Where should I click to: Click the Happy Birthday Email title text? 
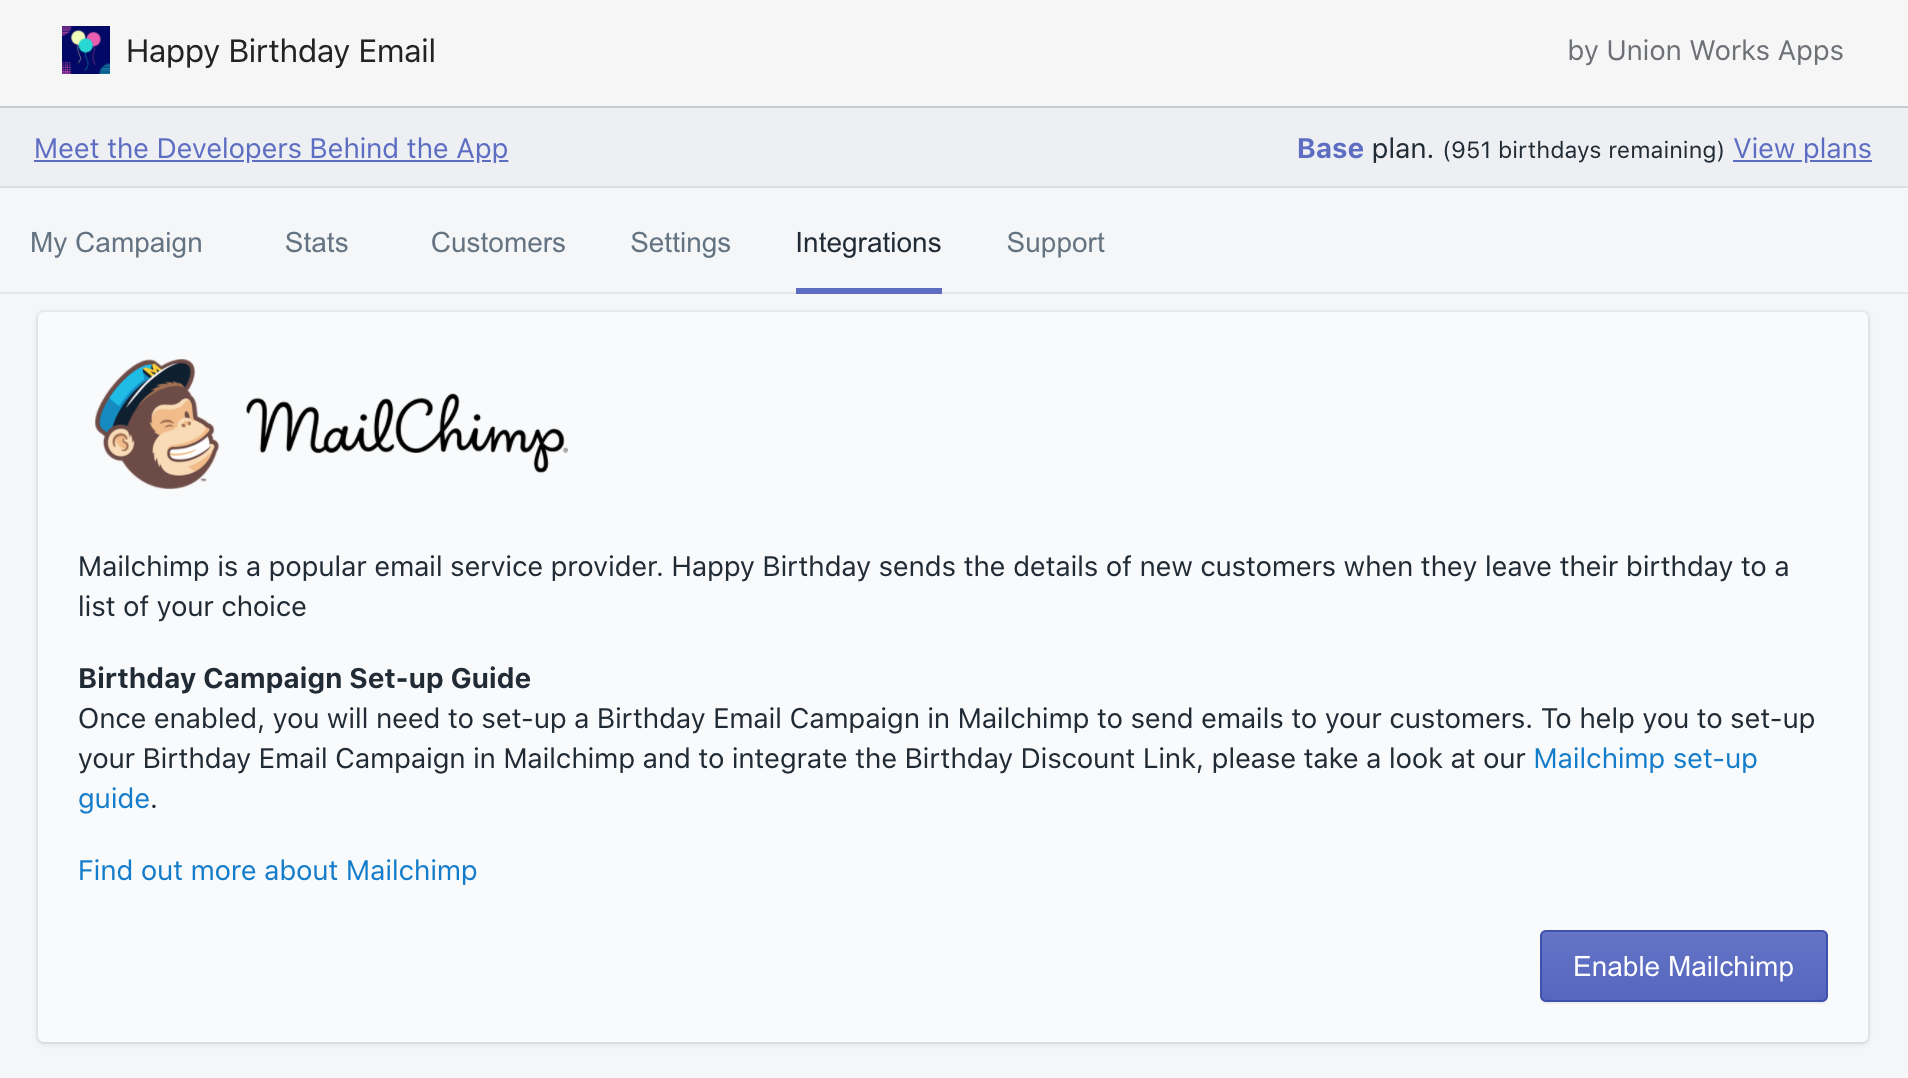pos(280,51)
